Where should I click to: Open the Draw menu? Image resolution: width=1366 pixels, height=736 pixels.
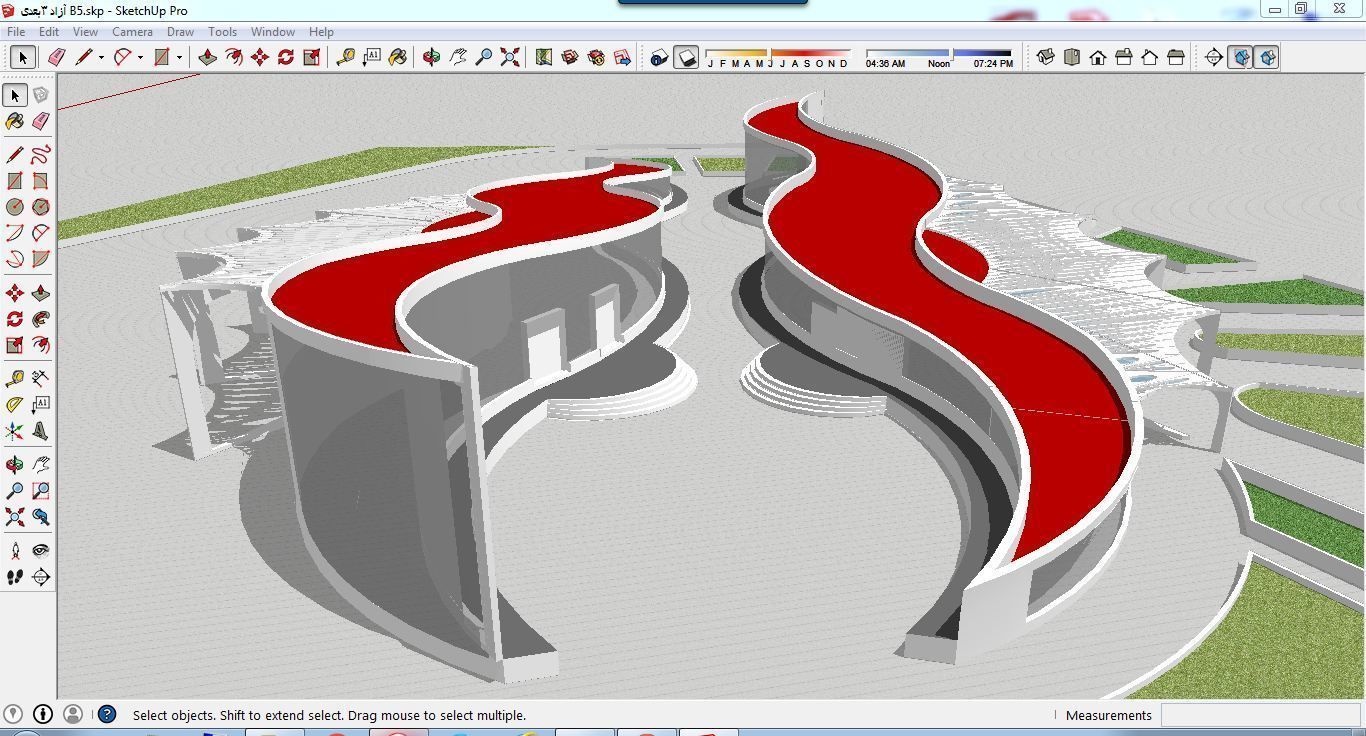[180, 32]
